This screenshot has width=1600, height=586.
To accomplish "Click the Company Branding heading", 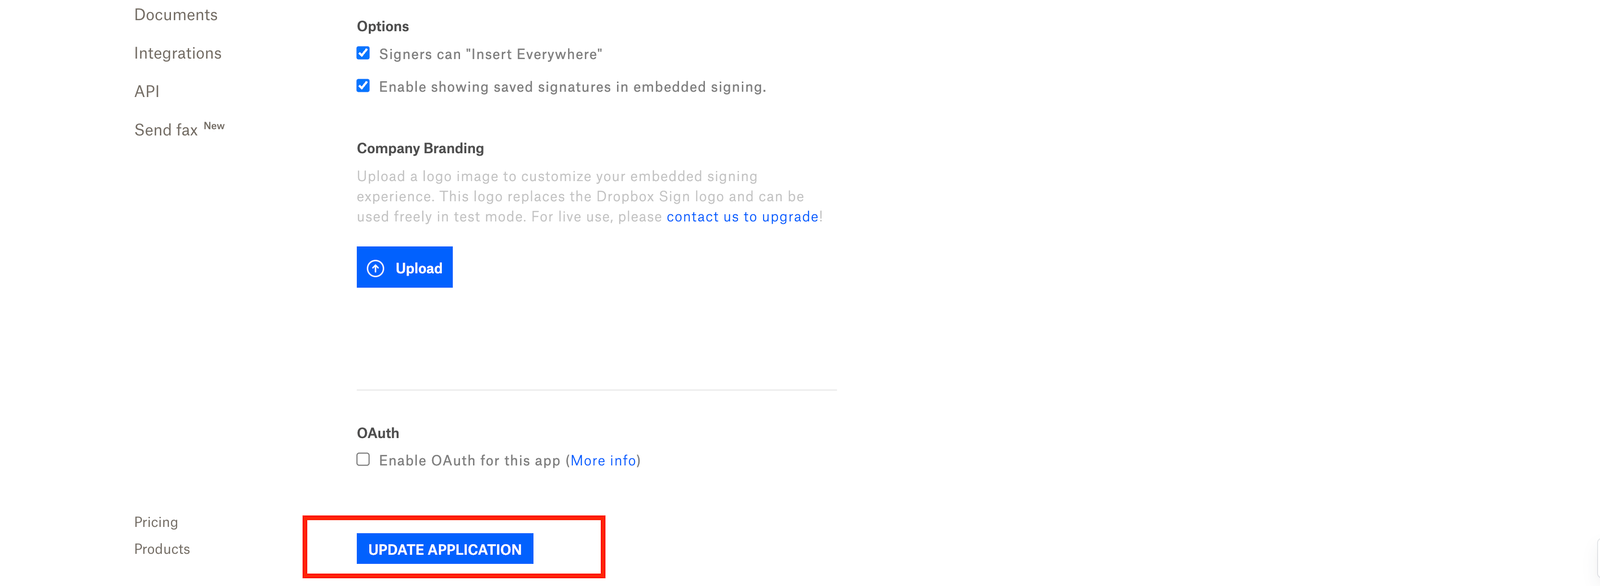I will pyautogui.click(x=420, y=148).
